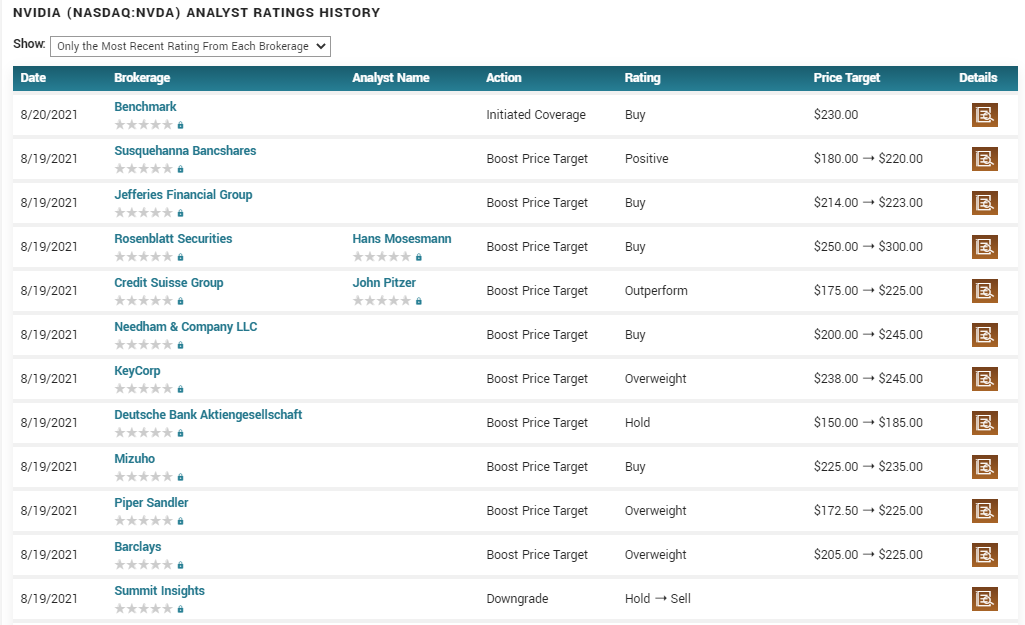Sort table by Date column header

point(33,78)
